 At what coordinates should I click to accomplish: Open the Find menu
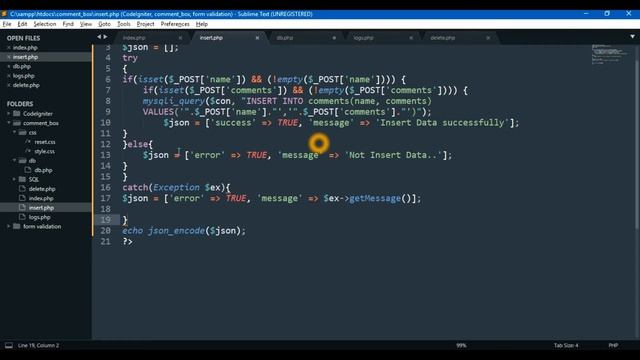point(68,24)
